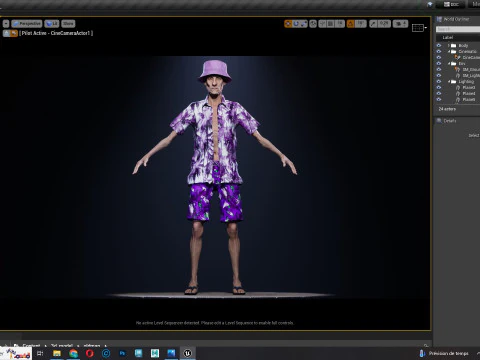Select the World Outliner panel tab
The image size is (480, 360).
453,19
